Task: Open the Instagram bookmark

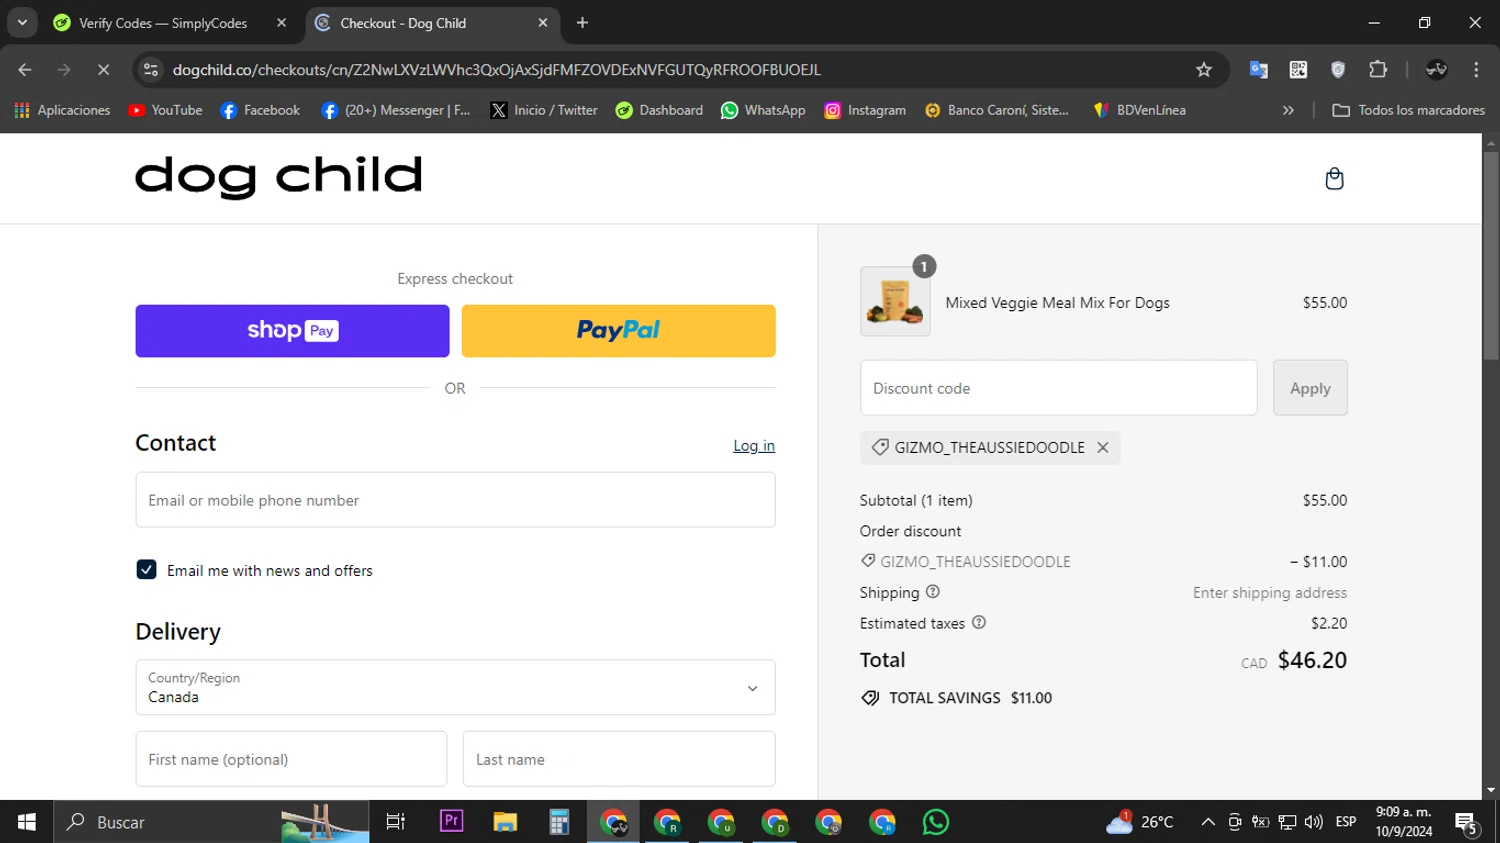Action: (865, 110)
